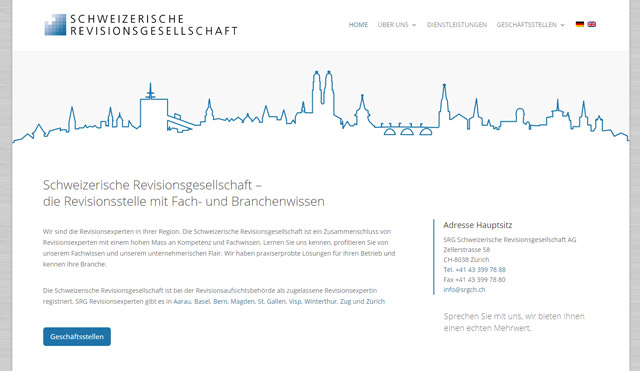Image resolution: width=640 pixels, height=371 pixels.
Task: Open the ÜBER UNS menu item
Action: click(x=393, y=25)
